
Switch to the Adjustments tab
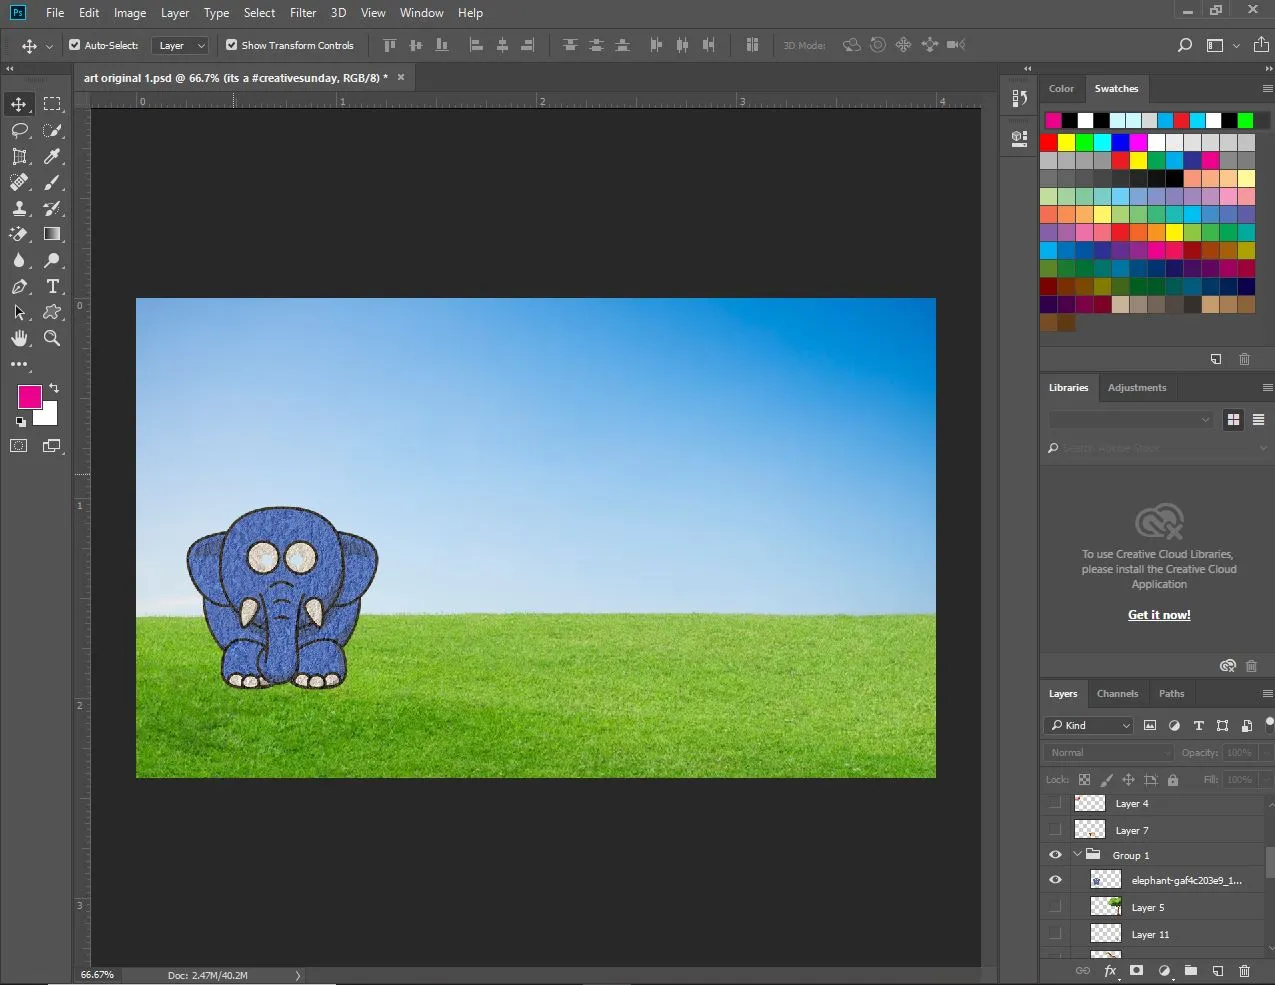click(x=1136, y=387)
